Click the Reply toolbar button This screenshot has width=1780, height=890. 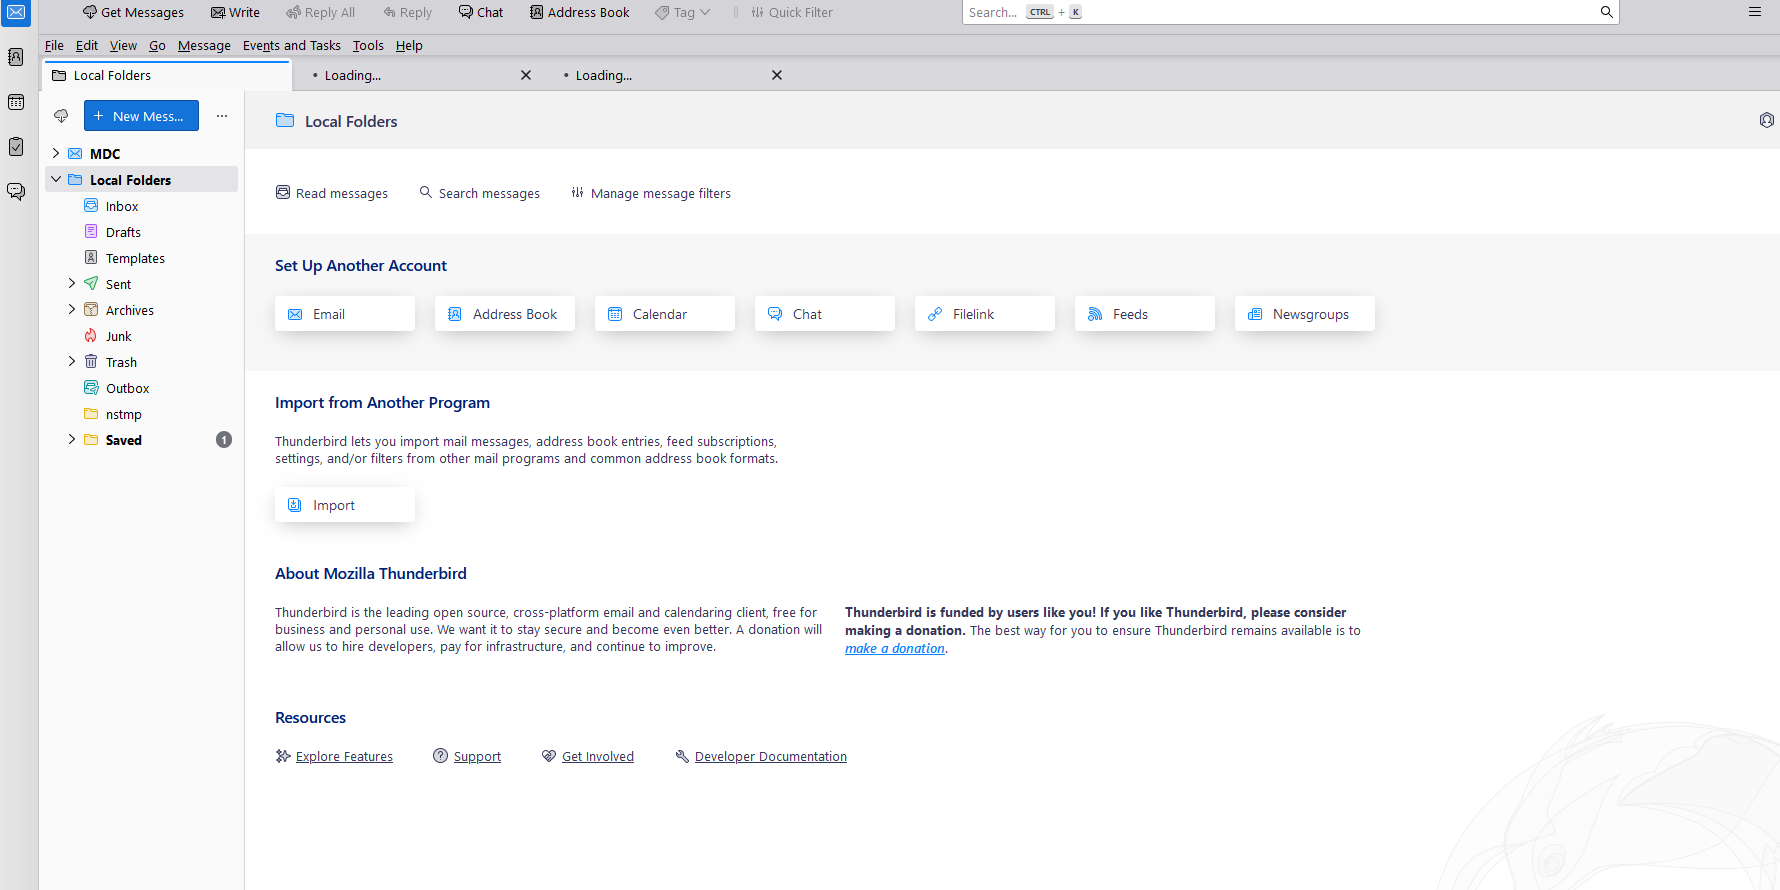pos(408,13)
